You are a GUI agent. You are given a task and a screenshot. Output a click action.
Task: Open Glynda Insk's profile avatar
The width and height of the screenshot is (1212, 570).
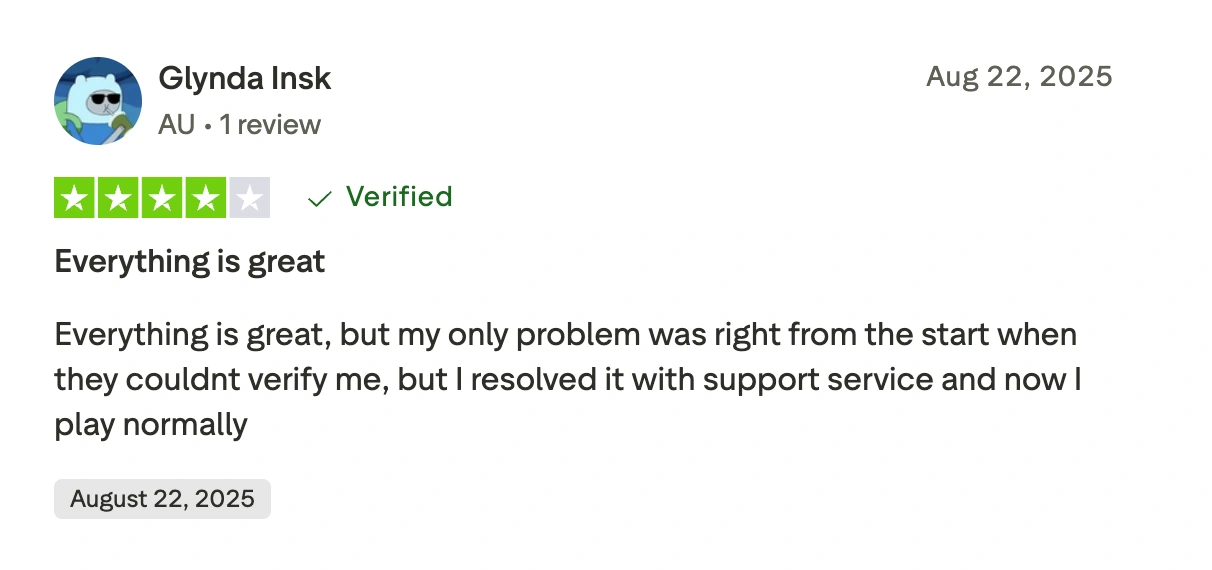(97, 101)
